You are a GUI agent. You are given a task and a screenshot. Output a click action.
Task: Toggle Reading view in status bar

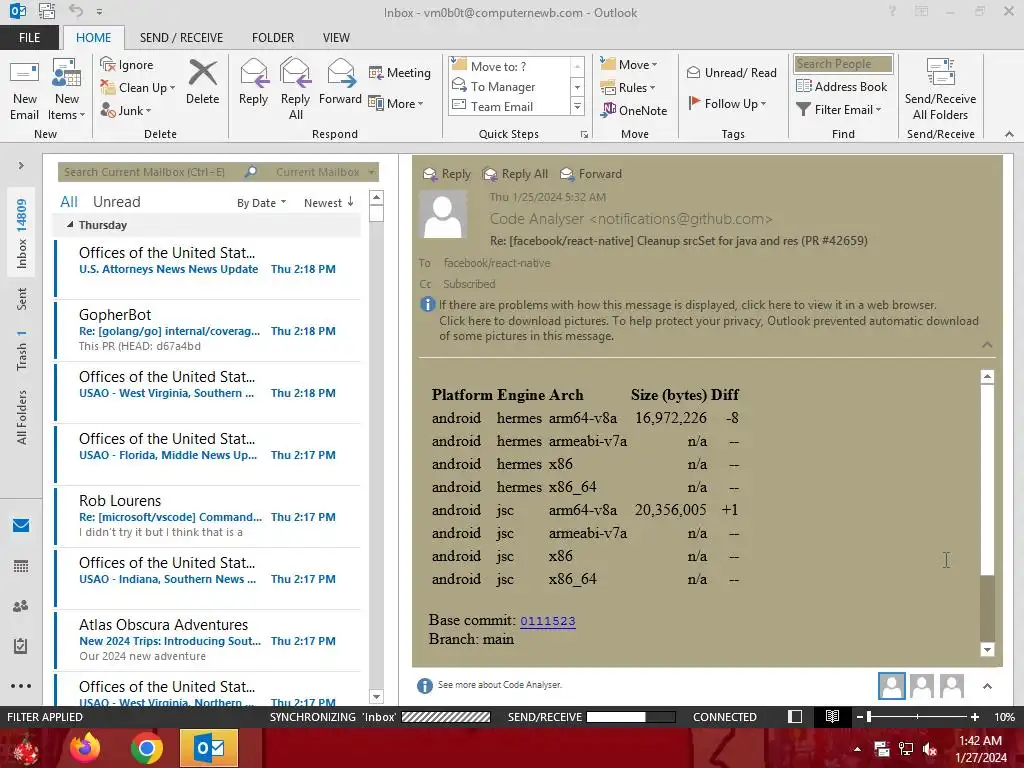point(832,716)
